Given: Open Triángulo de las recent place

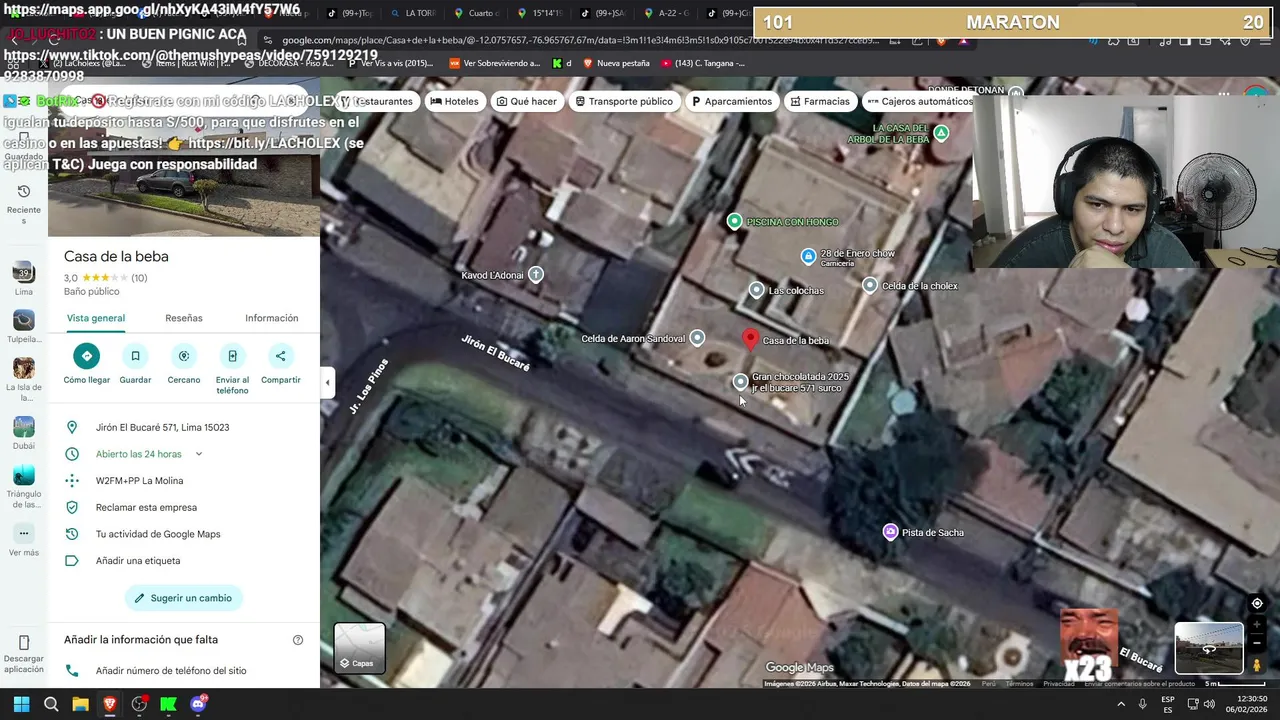Looking at the screenshot, I should tap(24, 475).
